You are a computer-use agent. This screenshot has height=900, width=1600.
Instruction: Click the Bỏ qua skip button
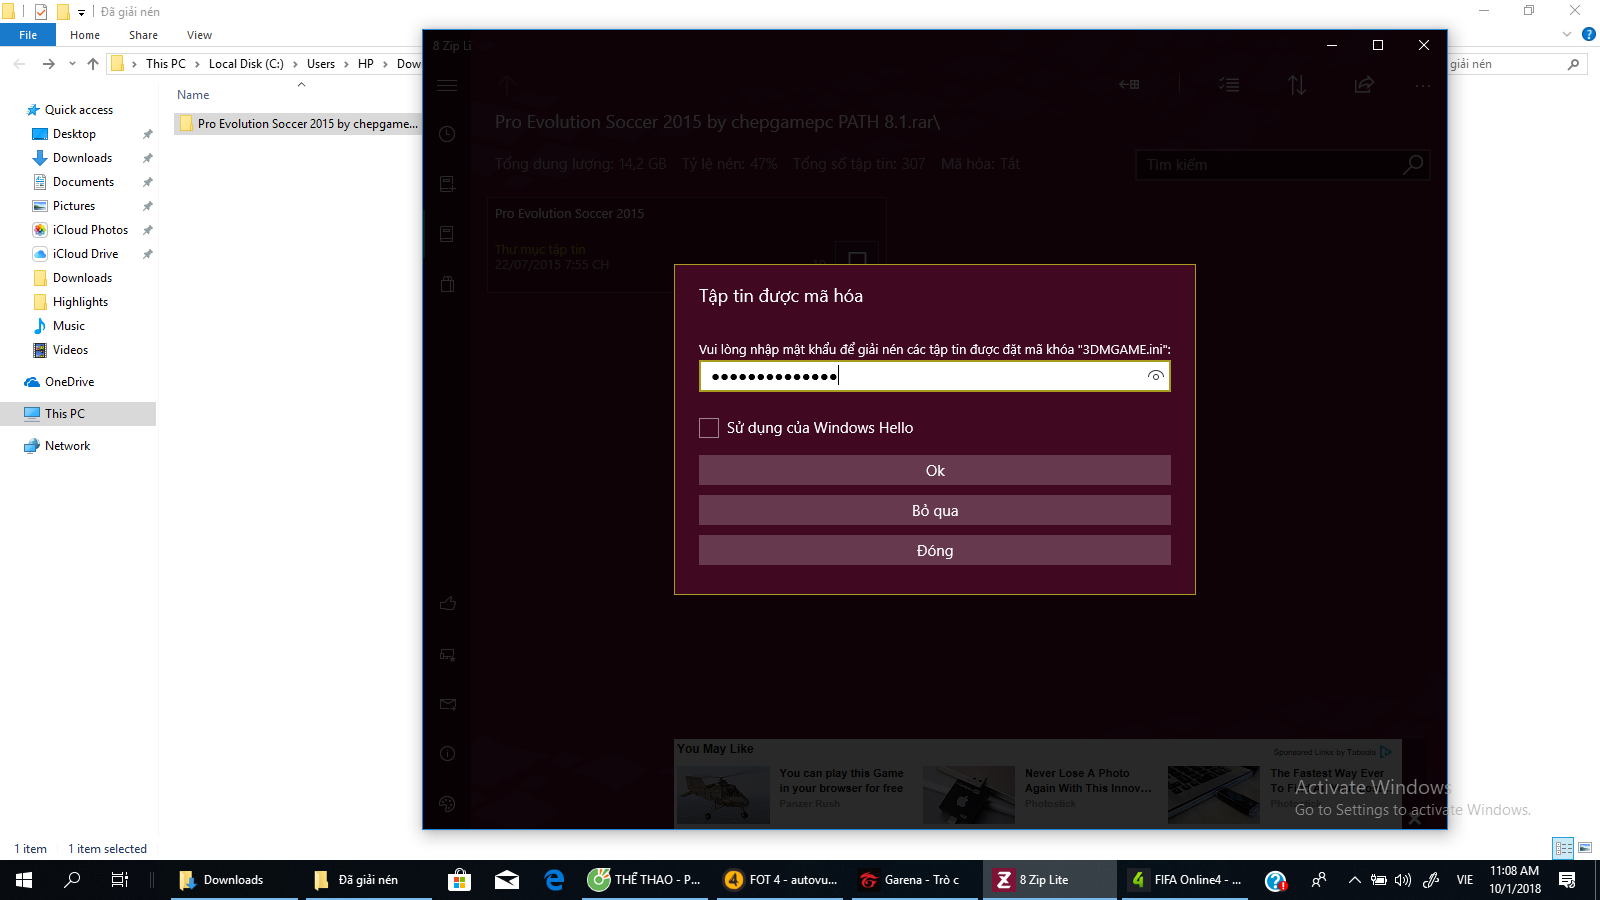point(935,511)
